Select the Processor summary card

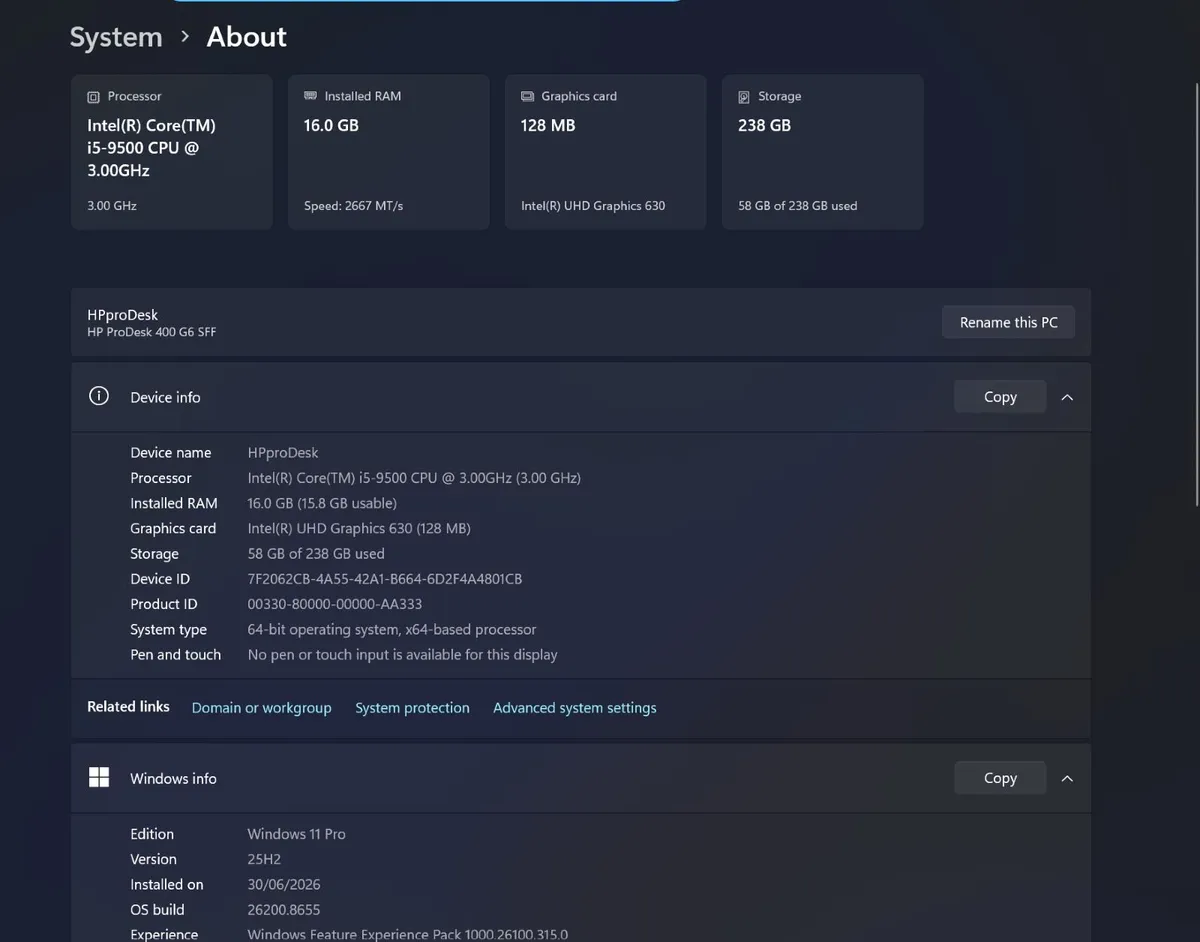coord(172,152)
